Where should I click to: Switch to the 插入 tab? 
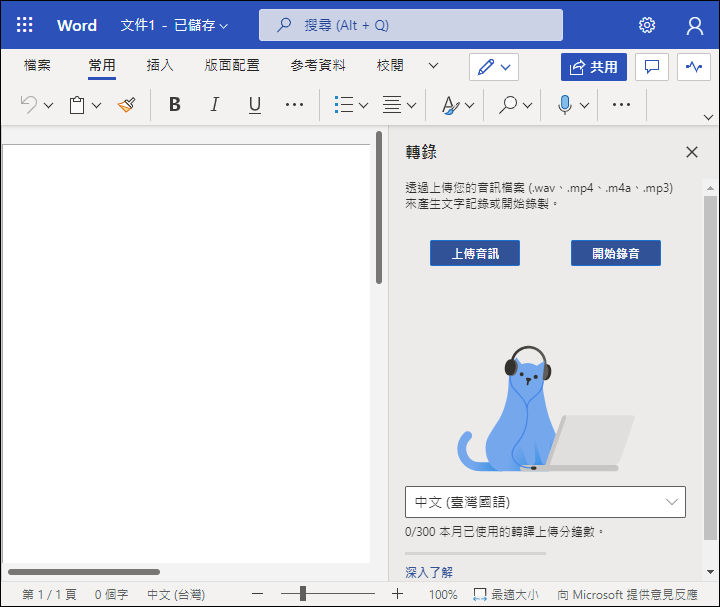click(160, 65)
